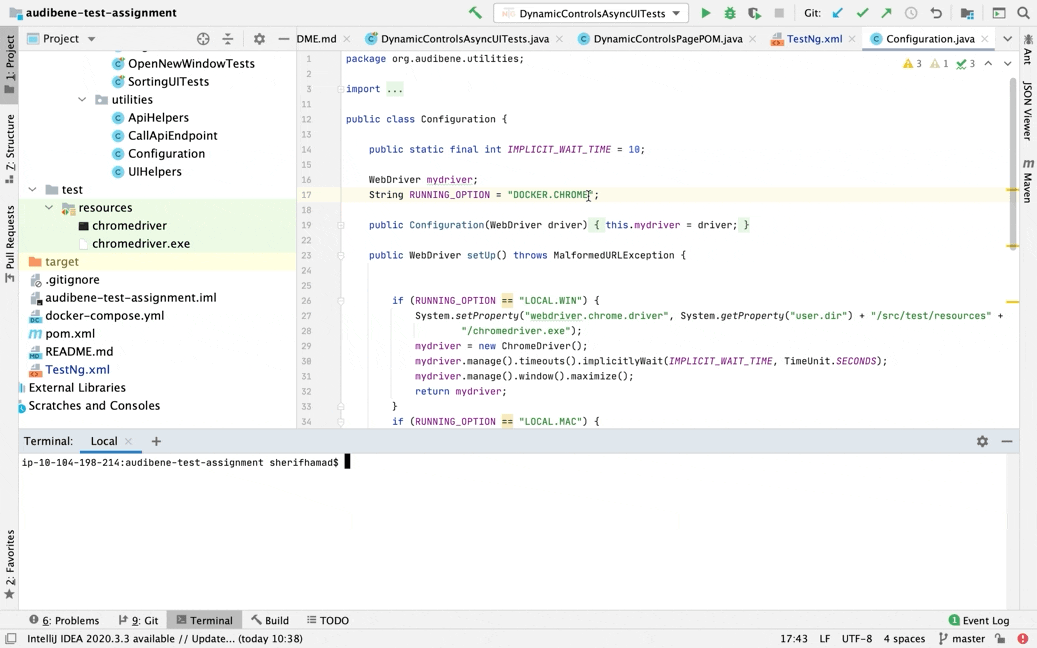This screenshot has width=1037, height=648.
Task: Open the TODO tool tab
Action: coord(328,620)
